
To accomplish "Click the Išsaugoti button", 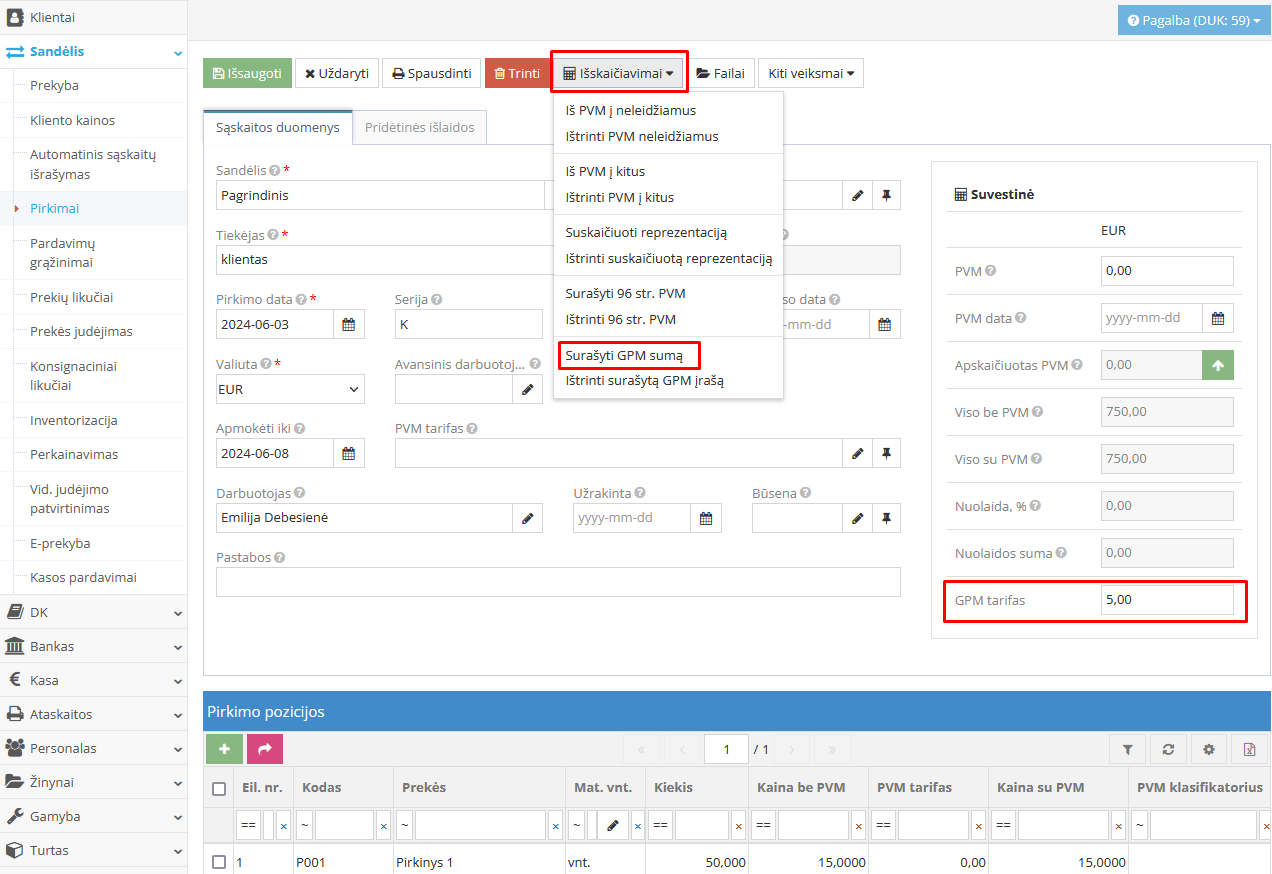I will coord(247,73).
